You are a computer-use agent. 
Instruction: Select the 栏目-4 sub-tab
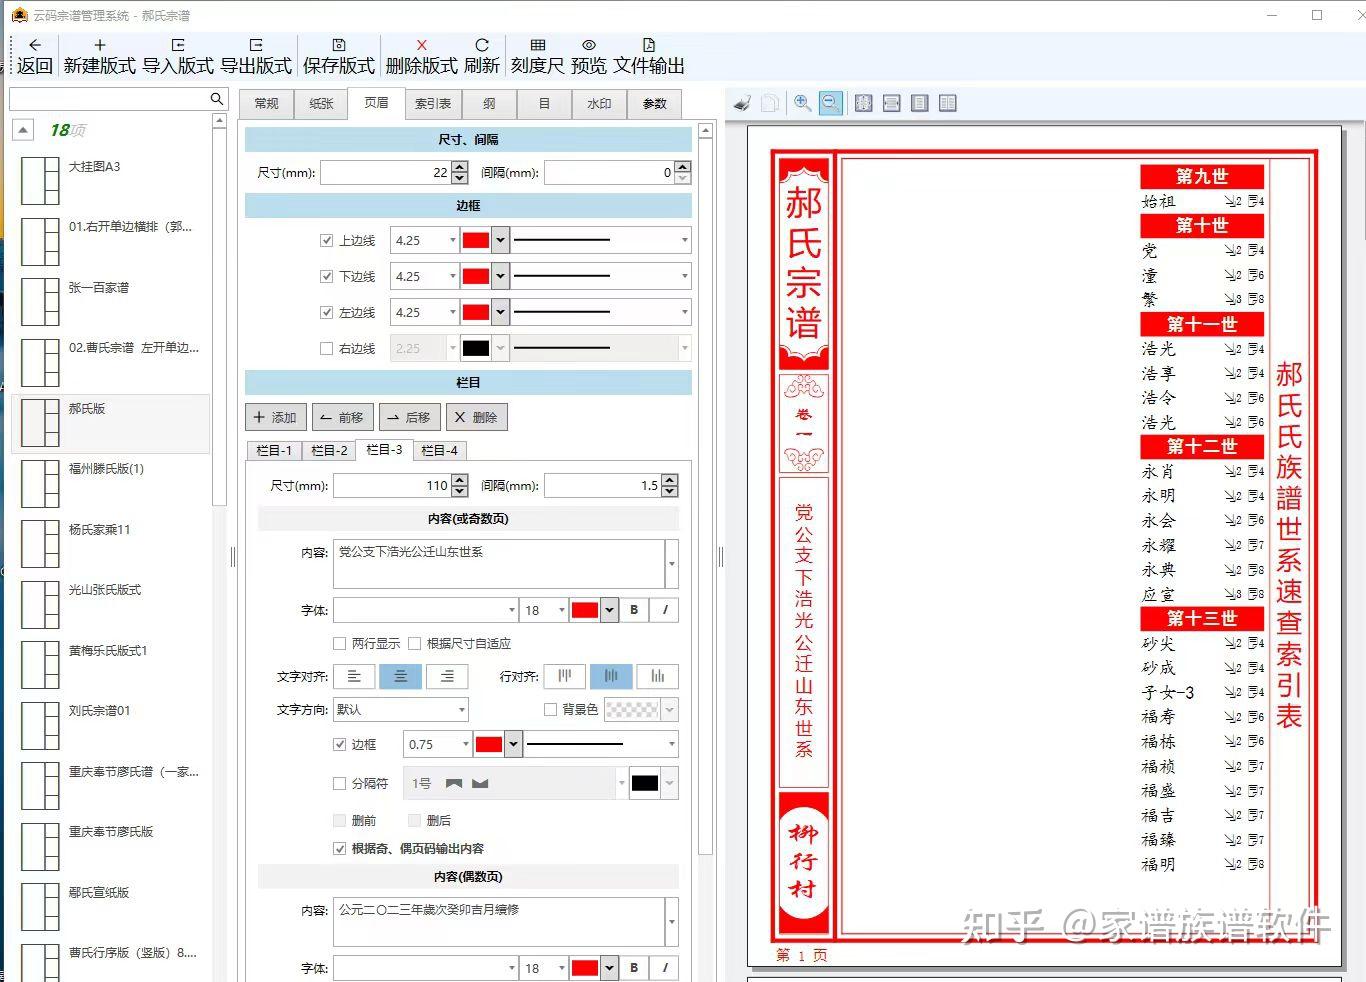point(439,451)
